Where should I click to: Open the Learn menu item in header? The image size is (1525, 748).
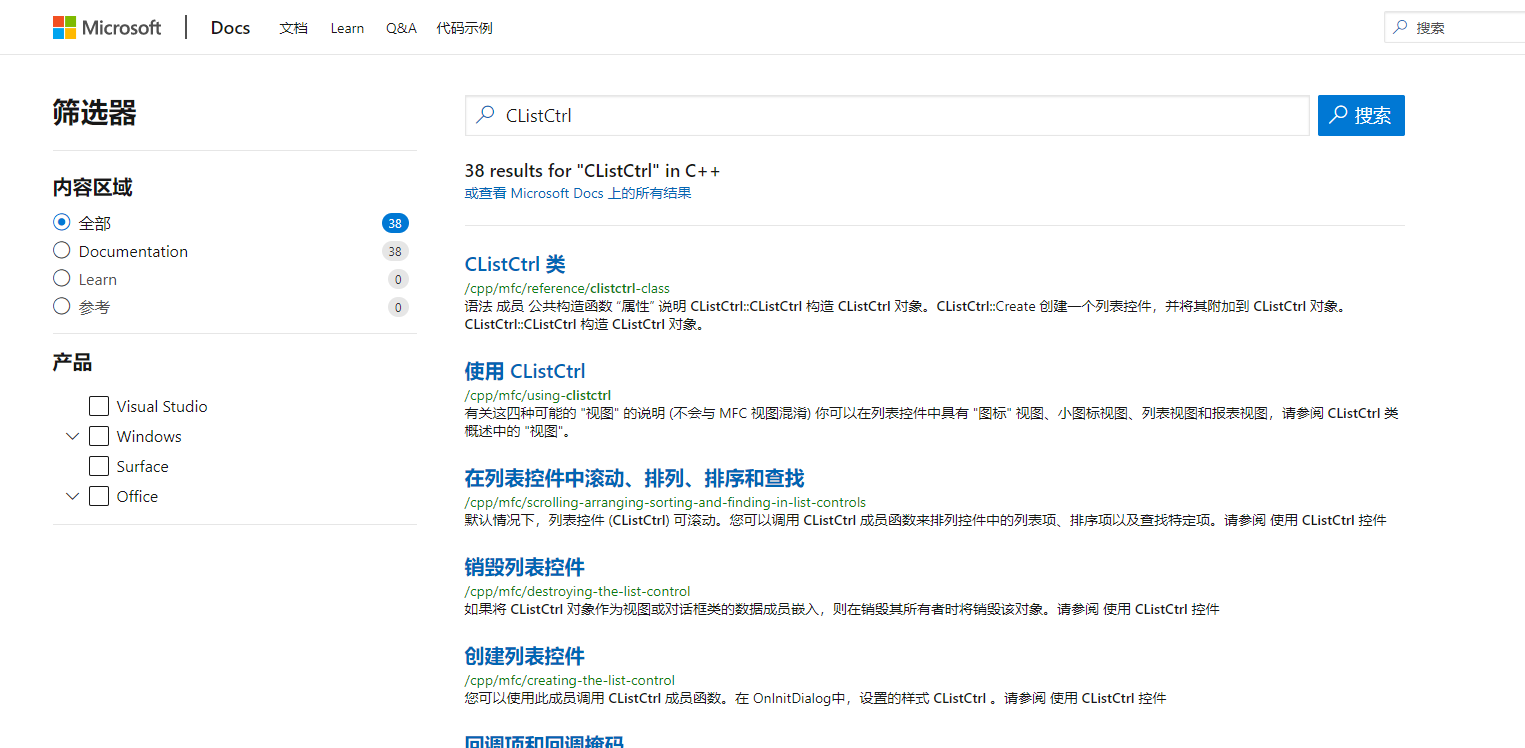point(347,28)
